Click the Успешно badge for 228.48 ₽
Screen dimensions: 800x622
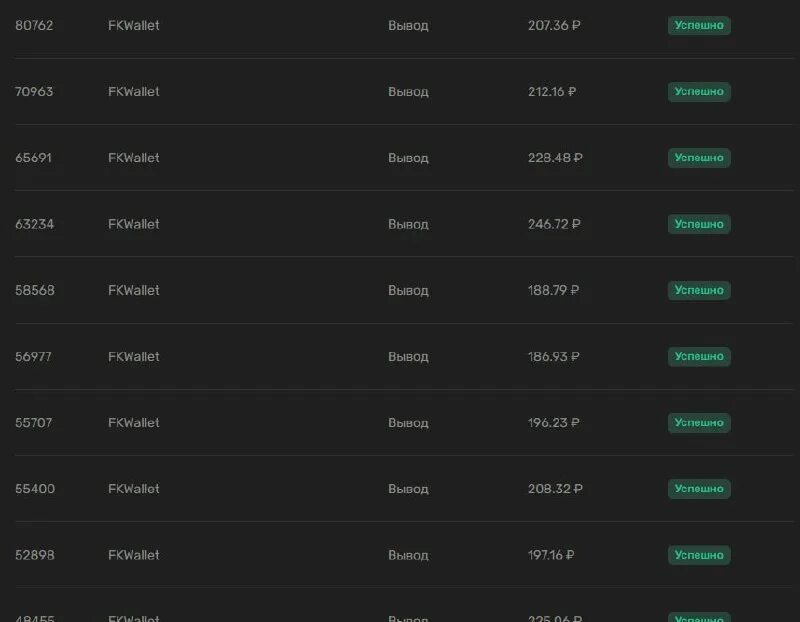[699, 158]
